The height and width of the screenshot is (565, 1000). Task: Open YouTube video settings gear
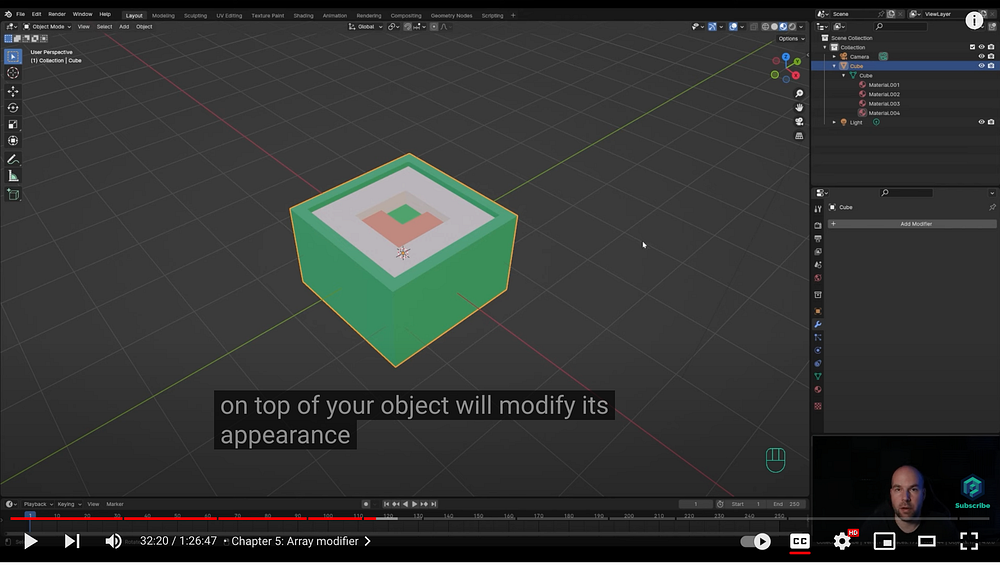pyautogui.click(x=842, y=541)
